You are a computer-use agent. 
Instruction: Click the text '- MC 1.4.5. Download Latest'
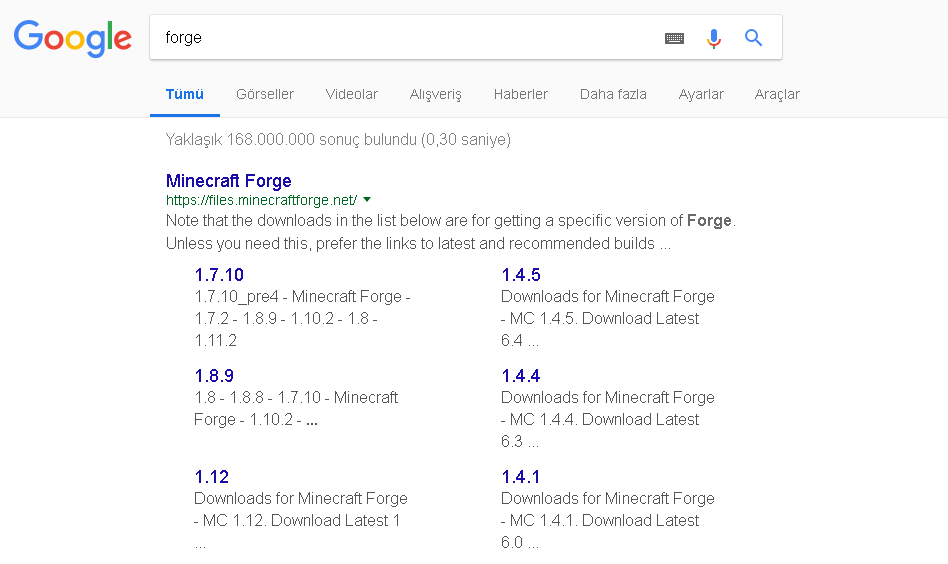click(600, 319)
